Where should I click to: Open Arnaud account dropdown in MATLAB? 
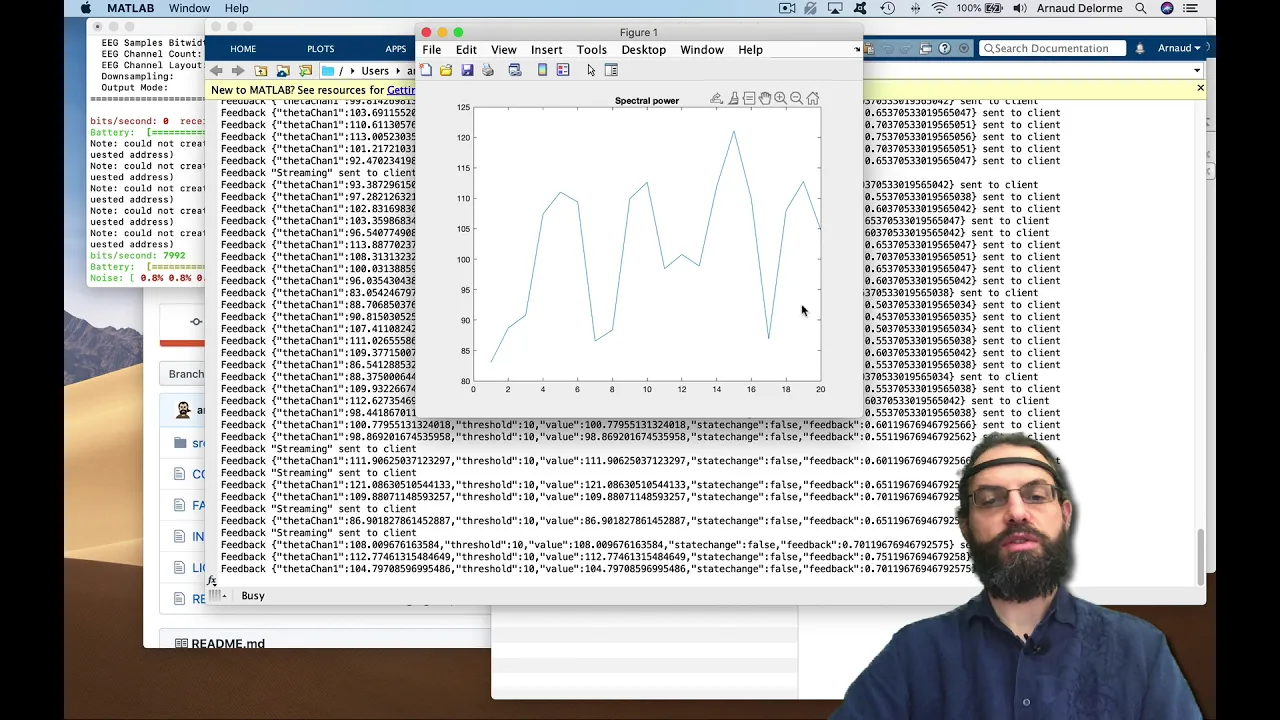click(x=1180, y=48)
